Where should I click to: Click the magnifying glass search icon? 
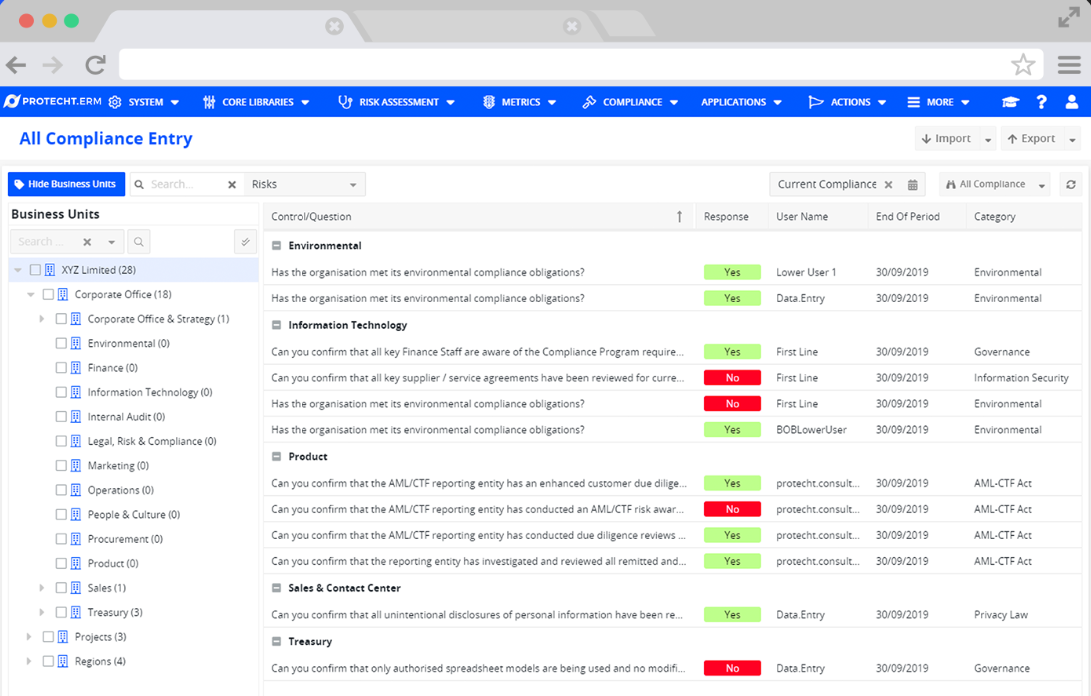tap(139, 241)
